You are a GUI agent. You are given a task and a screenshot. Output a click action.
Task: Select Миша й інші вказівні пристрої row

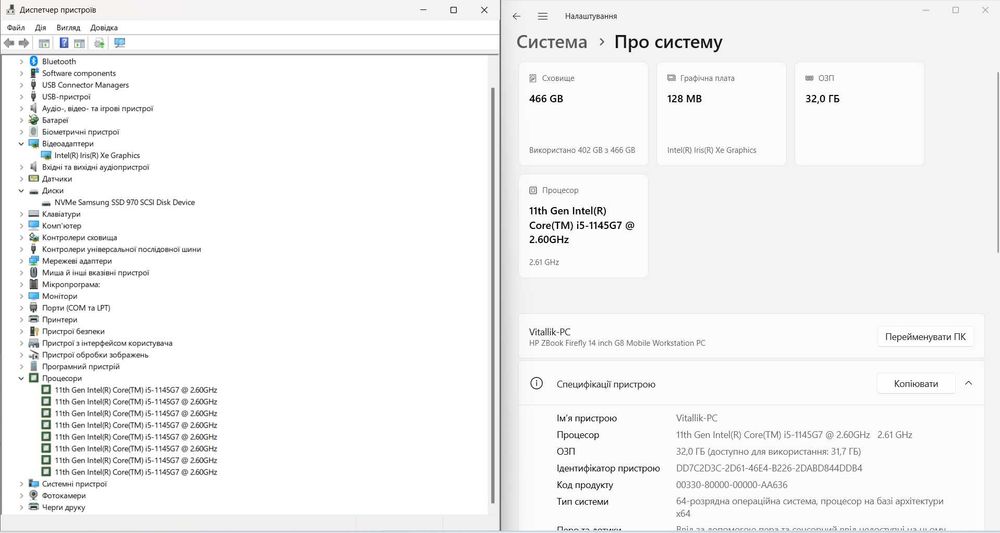[96, 272]
